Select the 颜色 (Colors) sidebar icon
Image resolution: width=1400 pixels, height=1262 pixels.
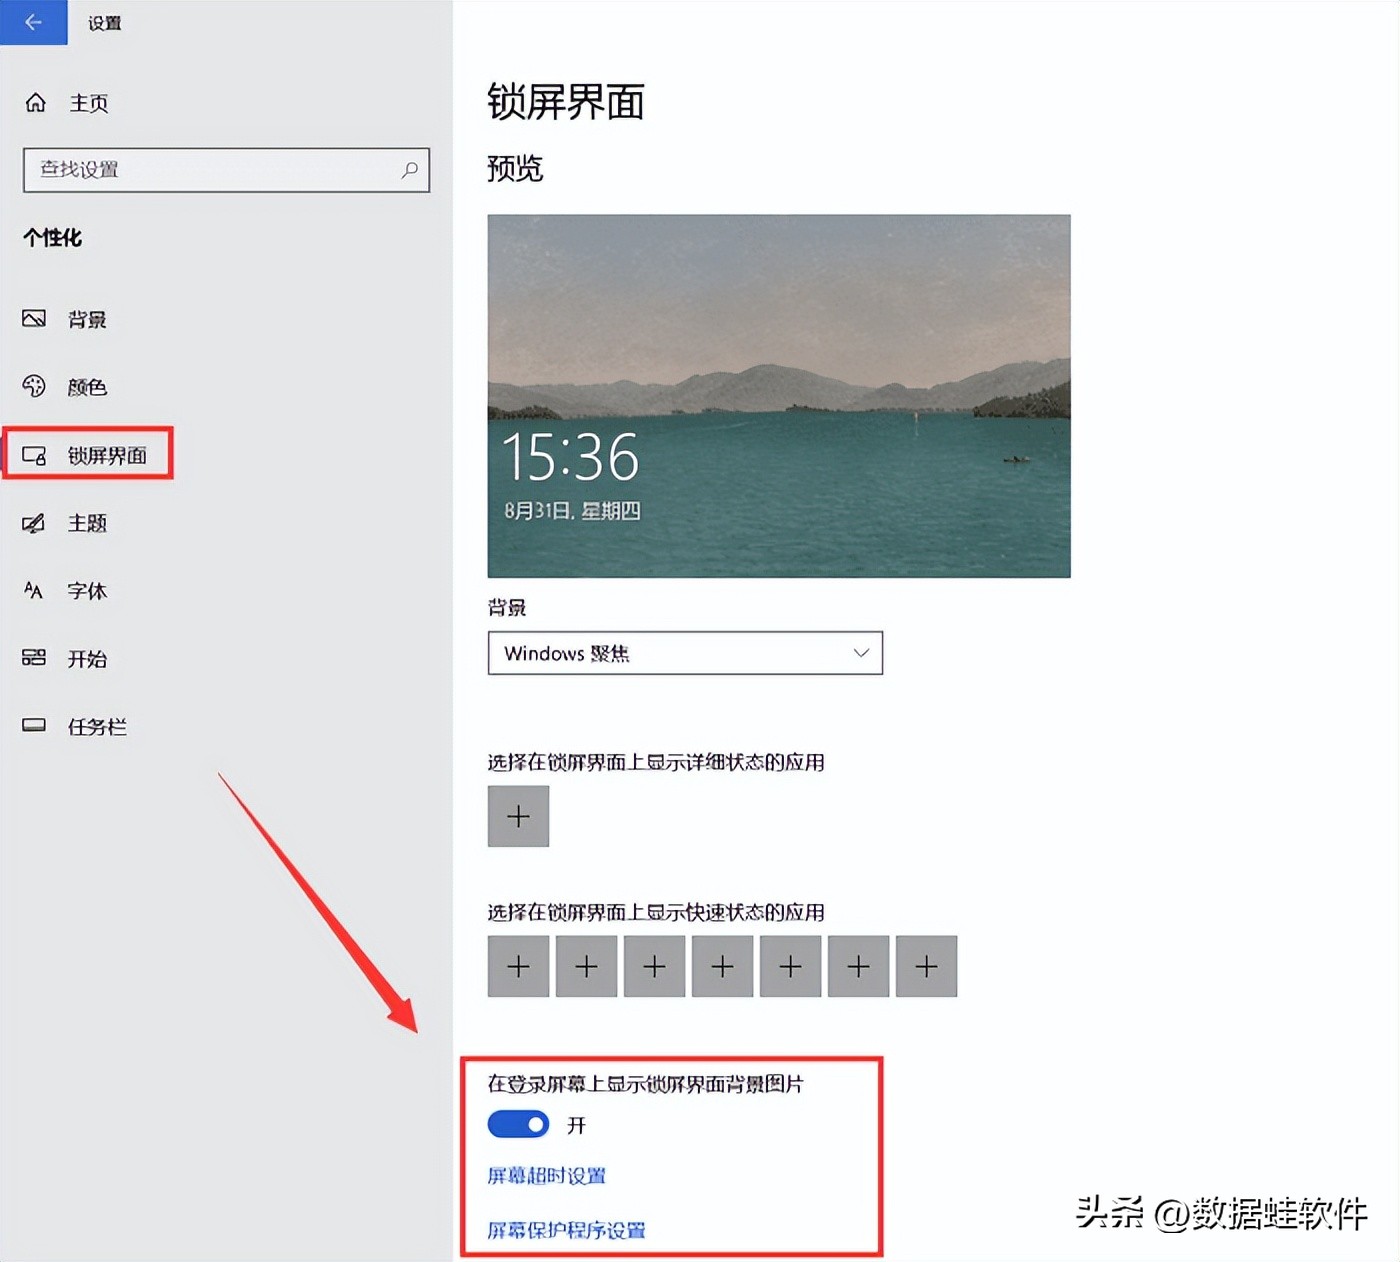coord(34,386)
